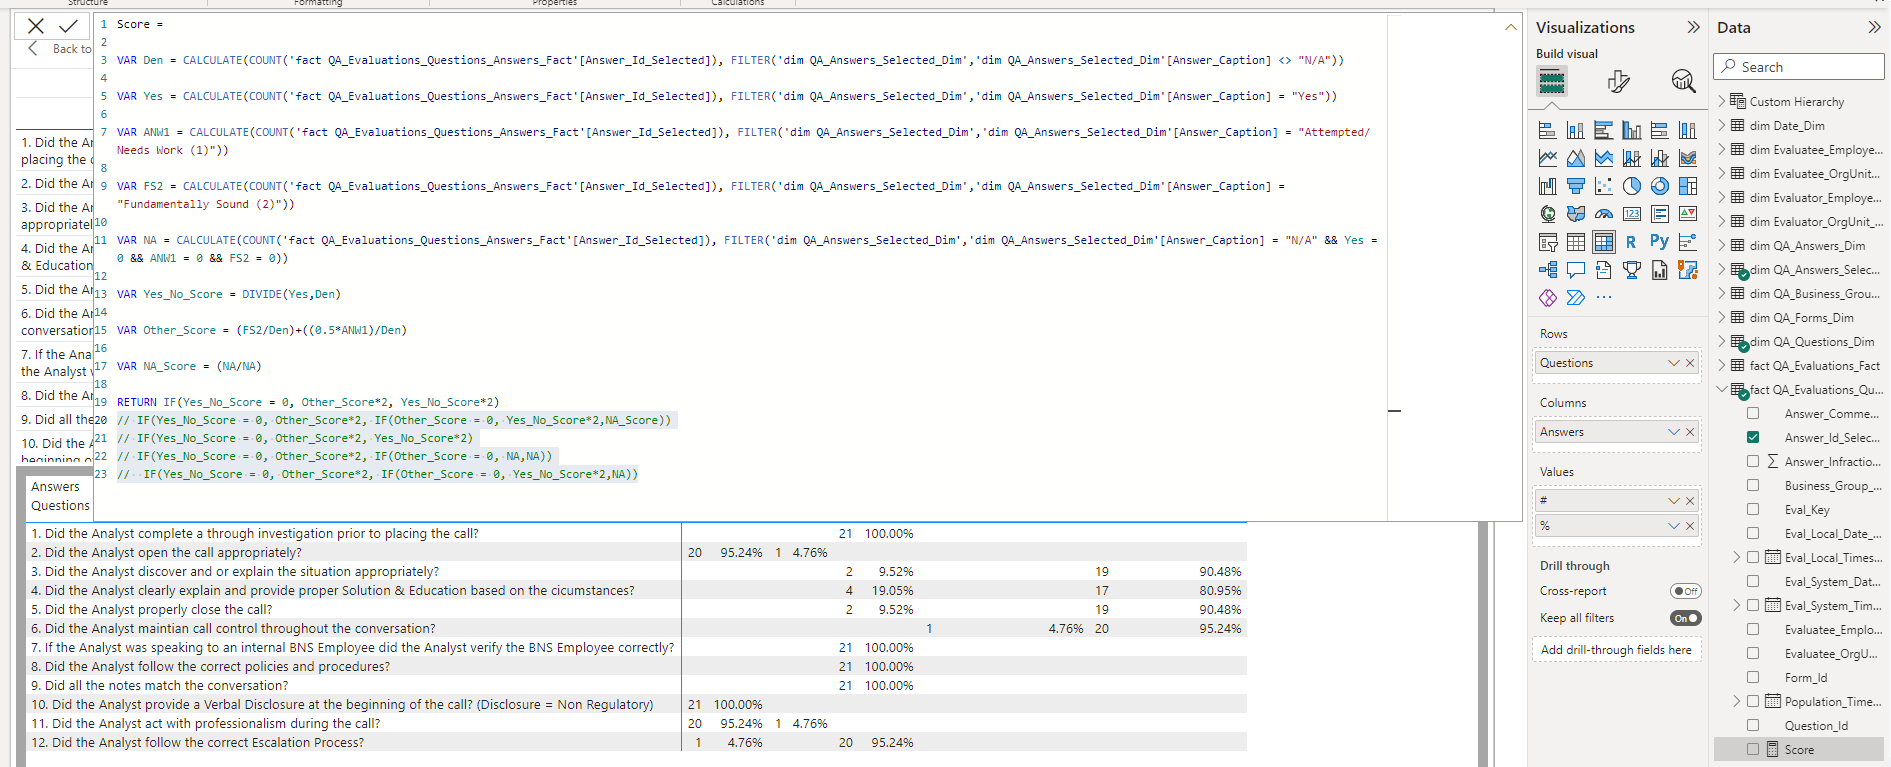Choose the Map globe visual
The height and width of the screenshot is (767, 1891).
[1547, 214]
